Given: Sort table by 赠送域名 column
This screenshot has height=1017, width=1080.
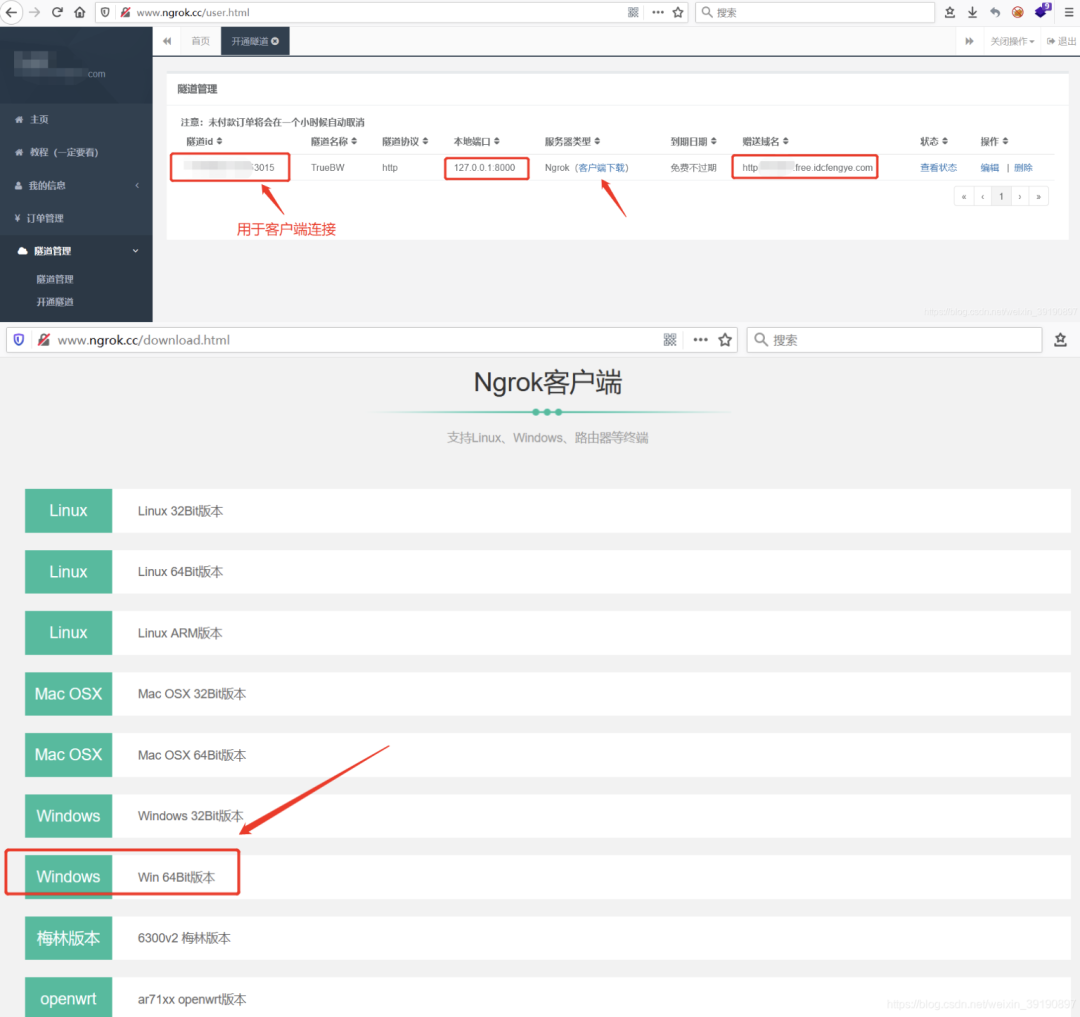Looking at the screenshot, I should point(765,141).
